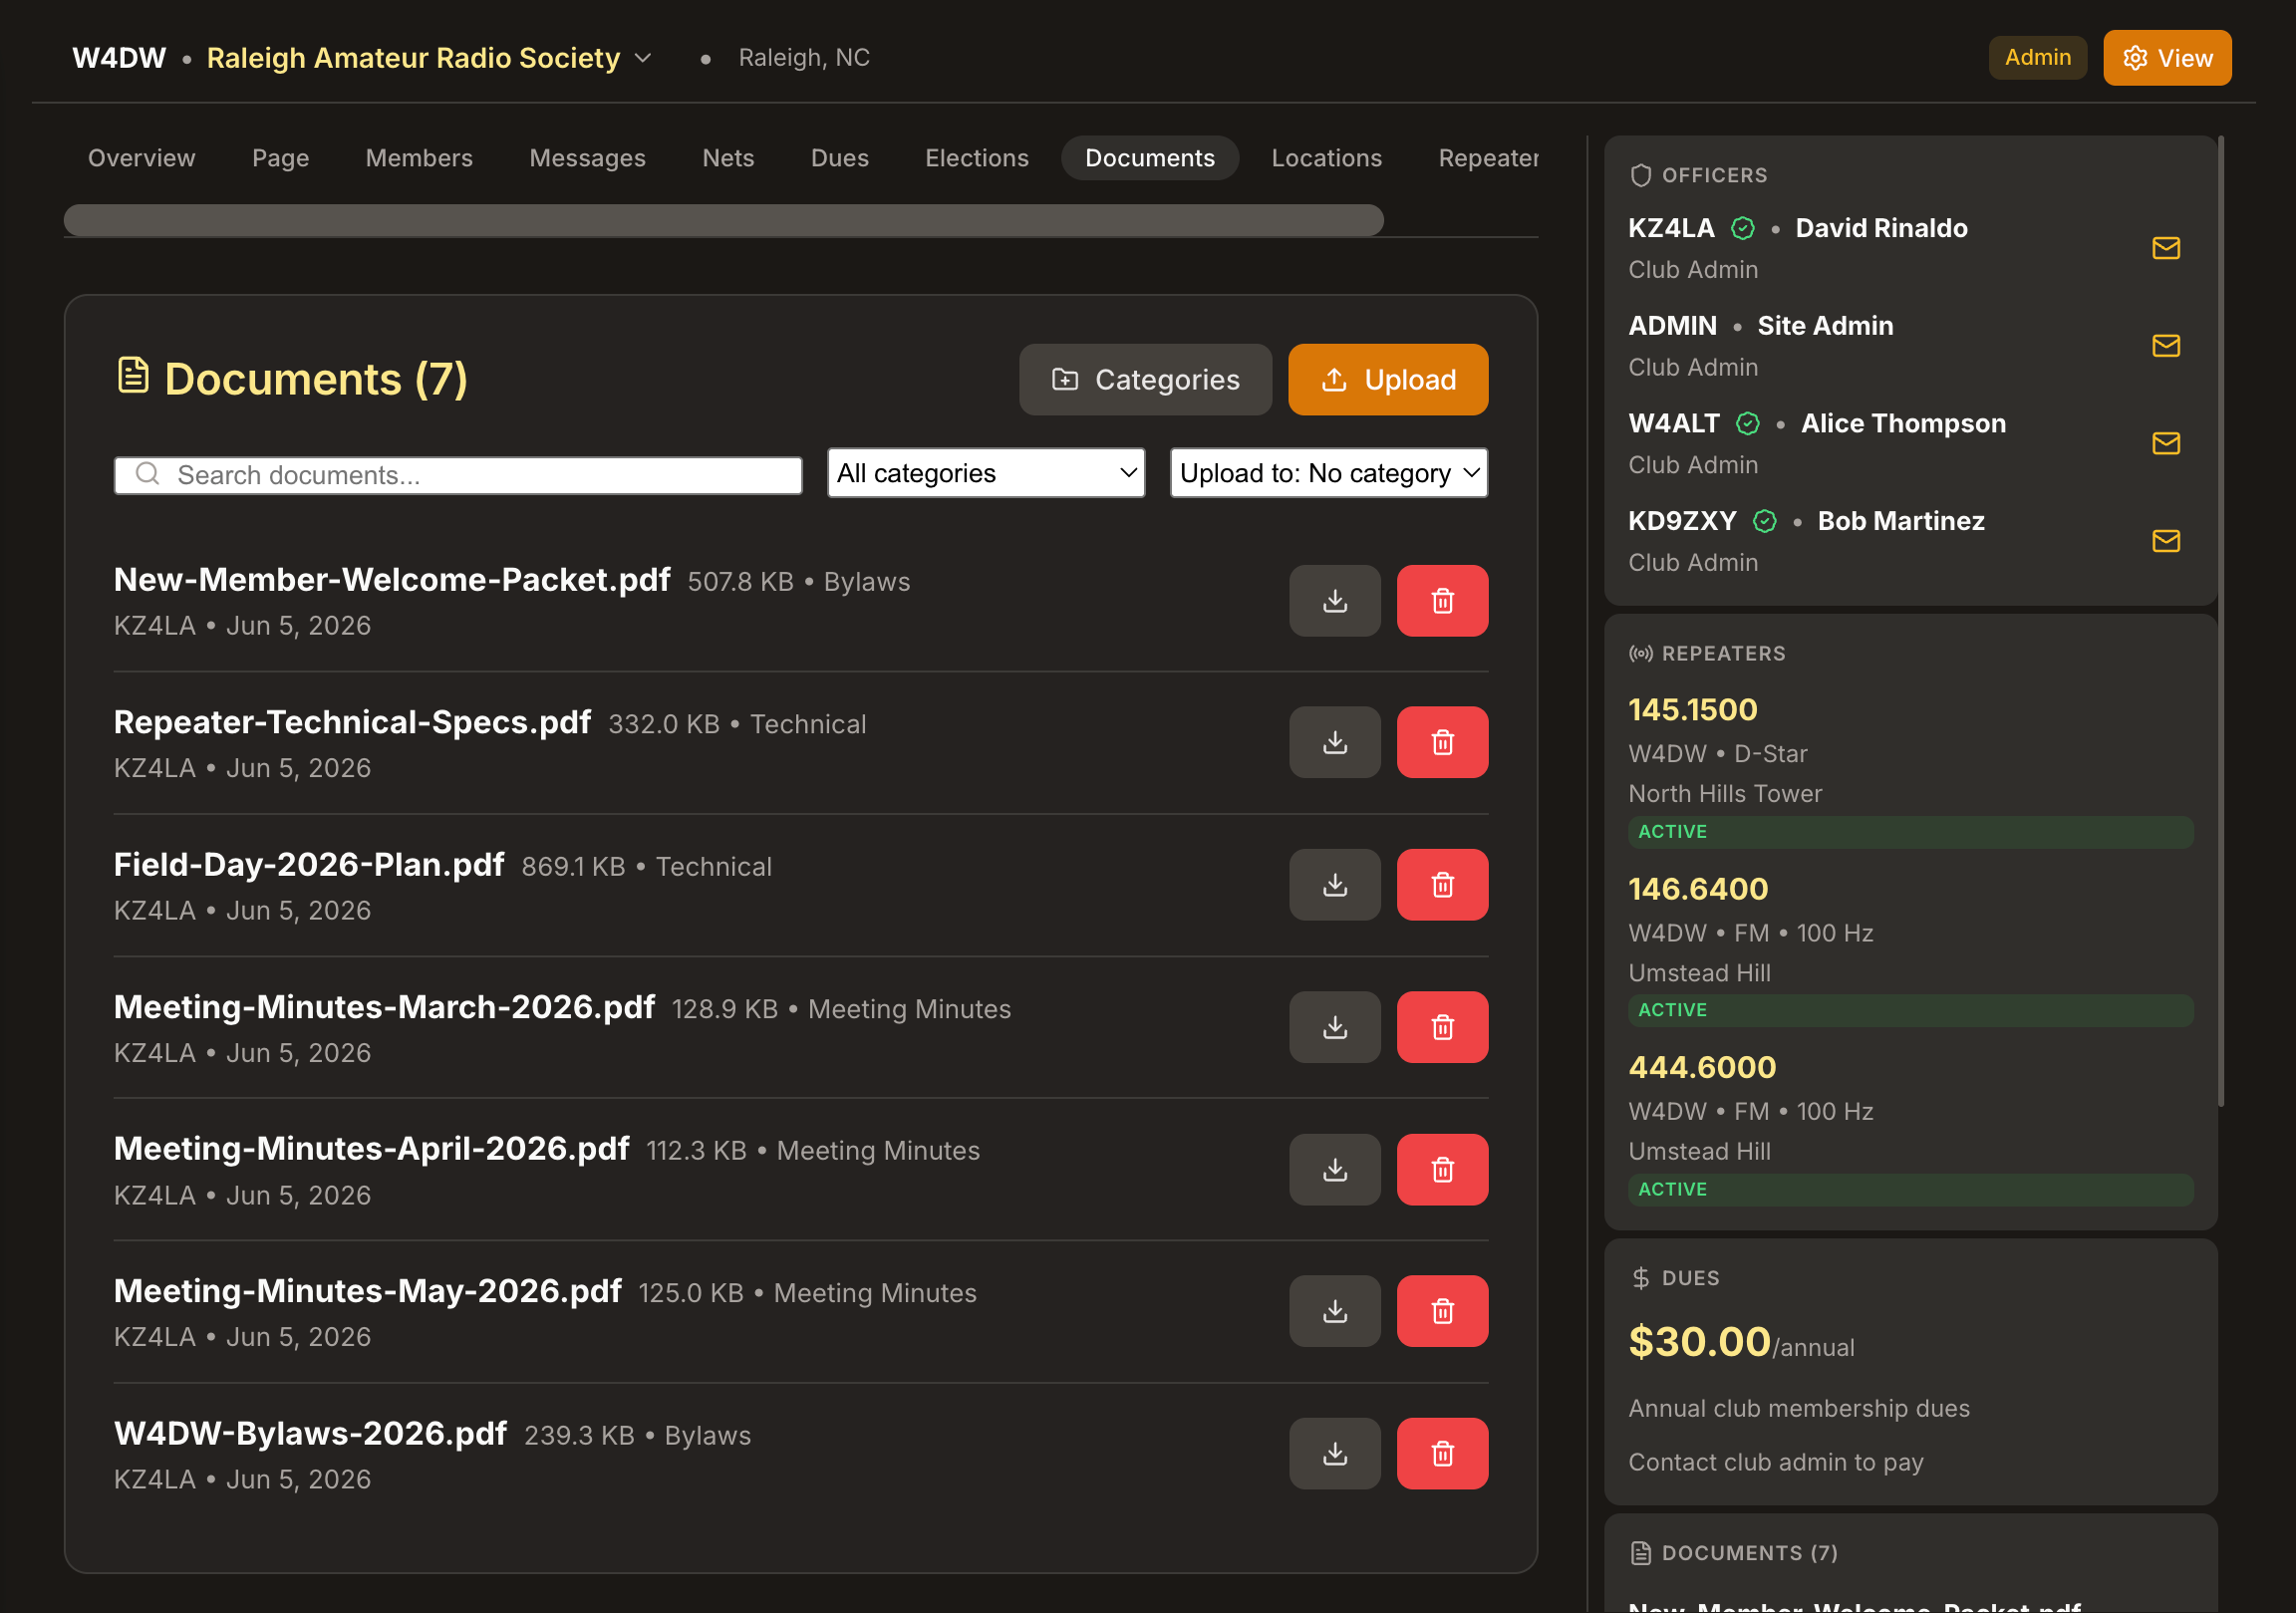Click officer name Alice Thompson
This screenshot has width=2296, height=1613.
[x=1903, y=423]
